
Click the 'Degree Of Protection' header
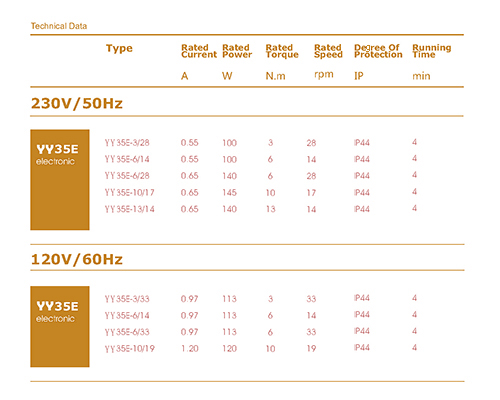tap(378, 51)
